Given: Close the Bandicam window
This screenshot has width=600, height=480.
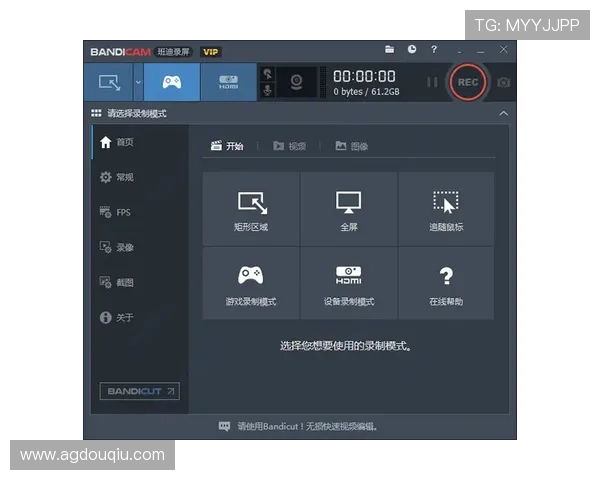Looking at the screenshot, I should point(504,49).
